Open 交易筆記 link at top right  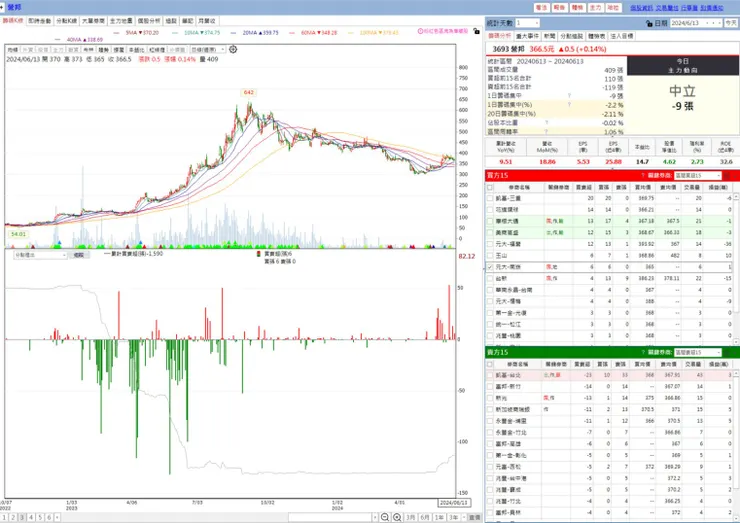pyautogui.click(x=667, y=8)
